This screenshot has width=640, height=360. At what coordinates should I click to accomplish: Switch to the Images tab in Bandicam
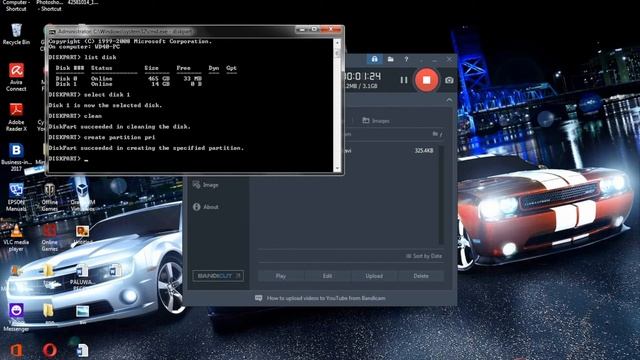(x=376, y=121)
